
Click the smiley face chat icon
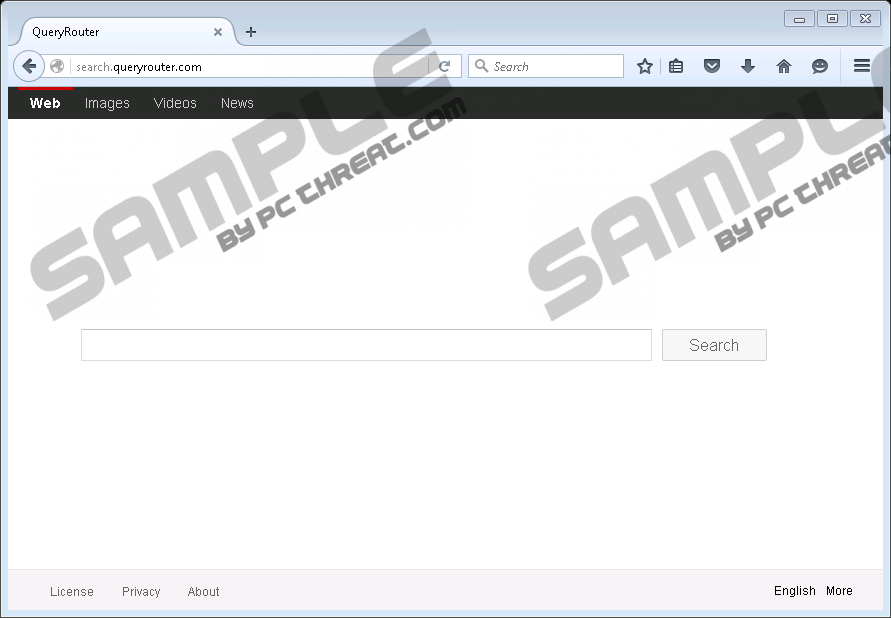(820, 67)
